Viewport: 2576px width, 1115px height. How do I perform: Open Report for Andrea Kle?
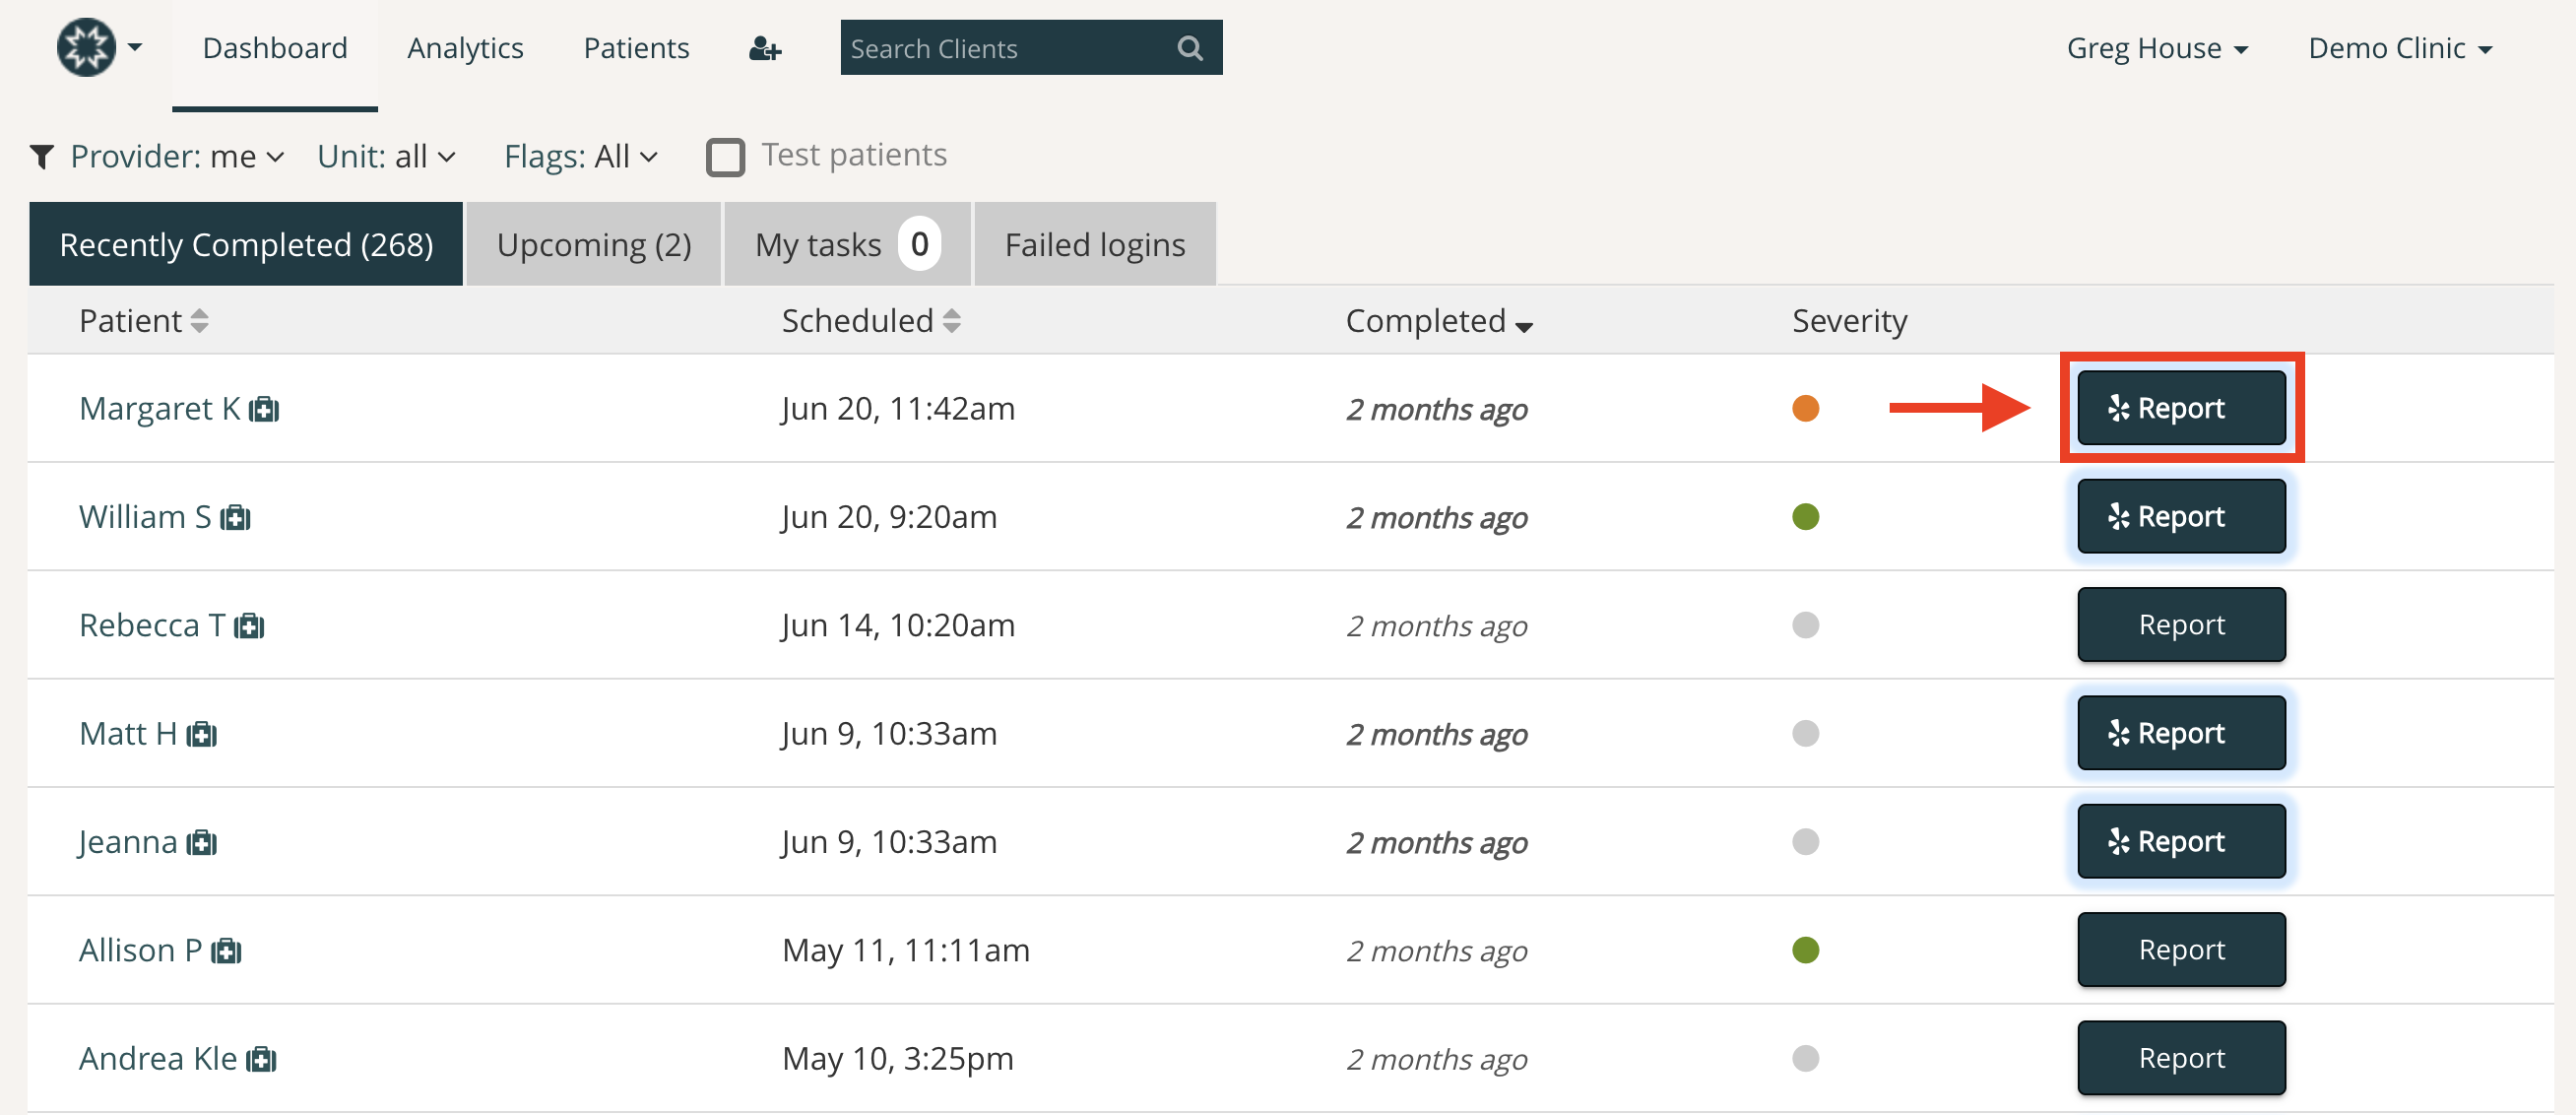tap(2181, 1058)
